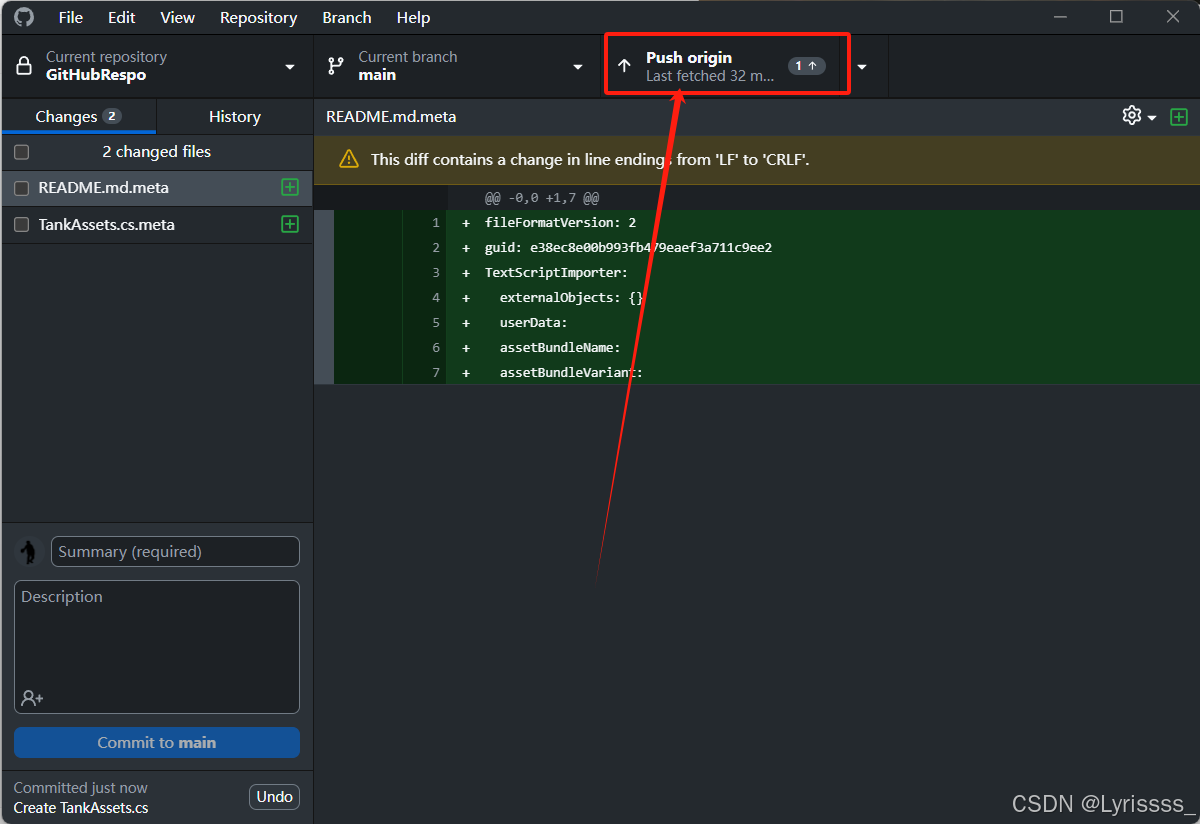Select the TankAssets.cs.meta file row
The height and width of the screenshot is (824, 1200).
[x=157, y=225]
